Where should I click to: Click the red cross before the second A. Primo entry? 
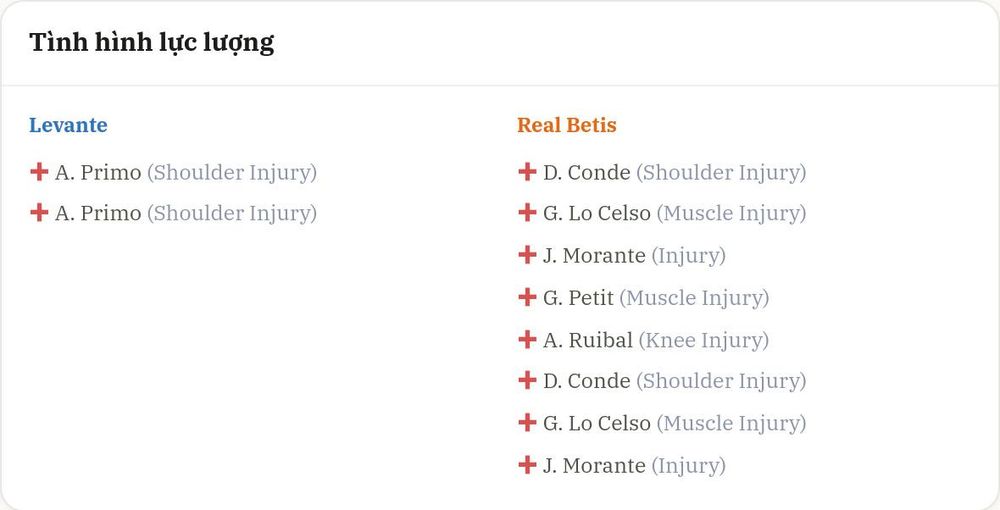click(x=39, y=212)
